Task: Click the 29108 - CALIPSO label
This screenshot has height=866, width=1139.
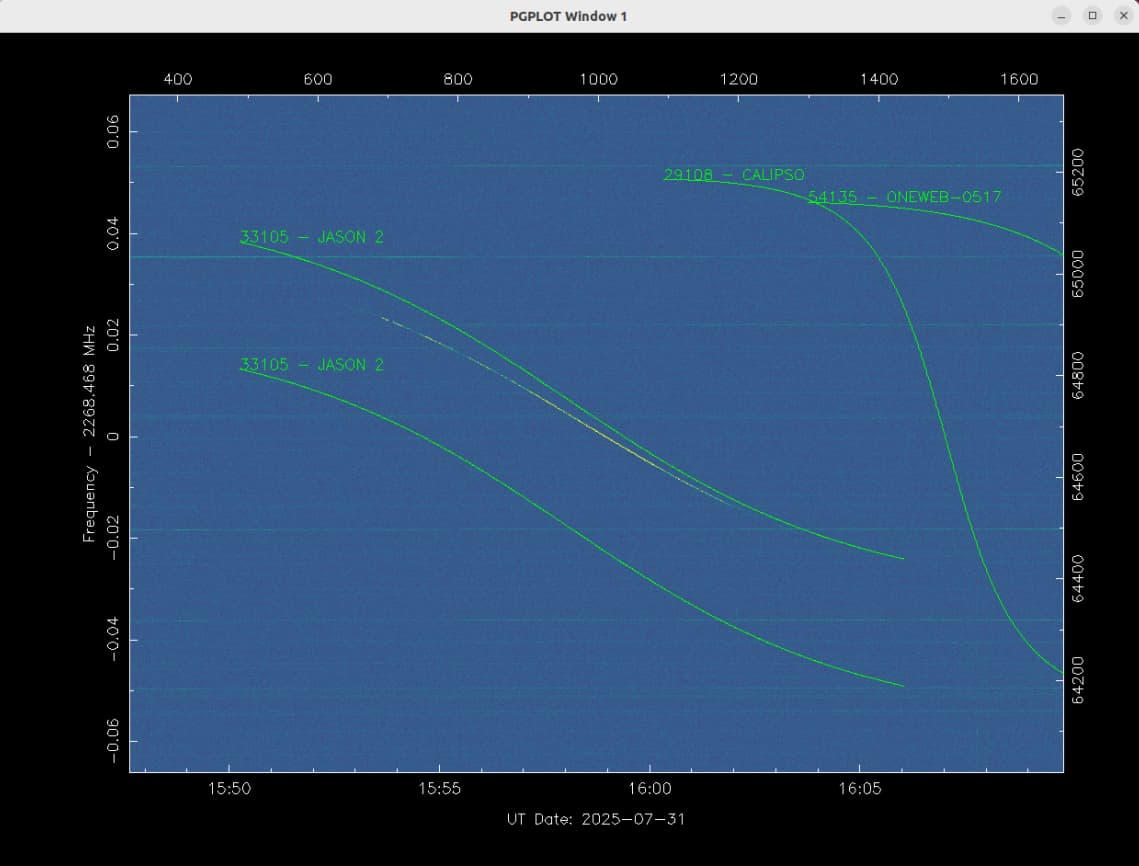Action: tap(734, 175)
